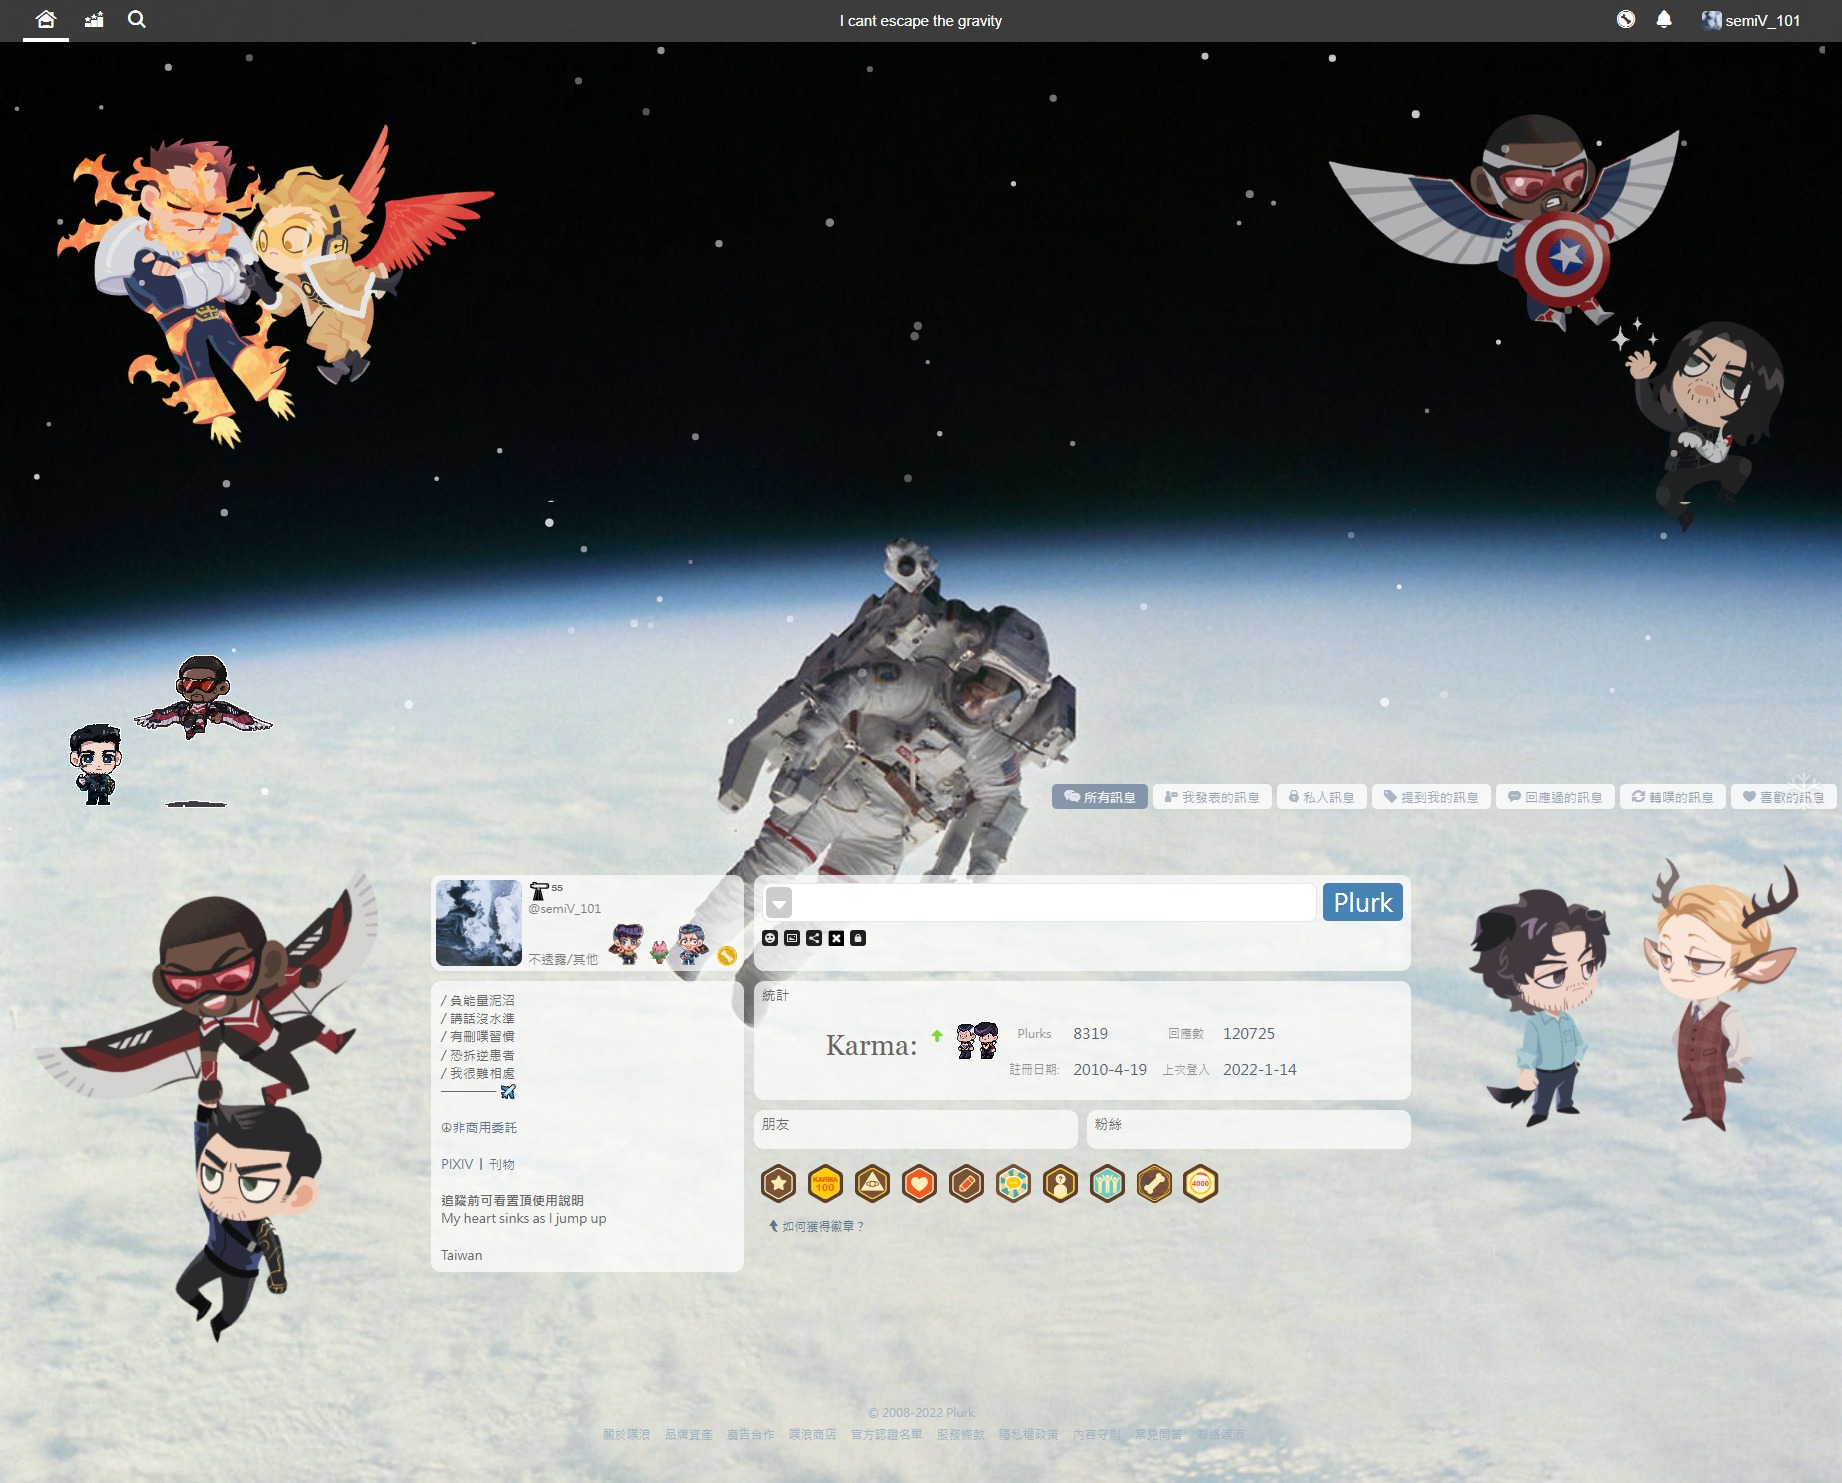1842x1483 pixels.
Task: Click the 粉絲 panel header
Action: 1108,1124
